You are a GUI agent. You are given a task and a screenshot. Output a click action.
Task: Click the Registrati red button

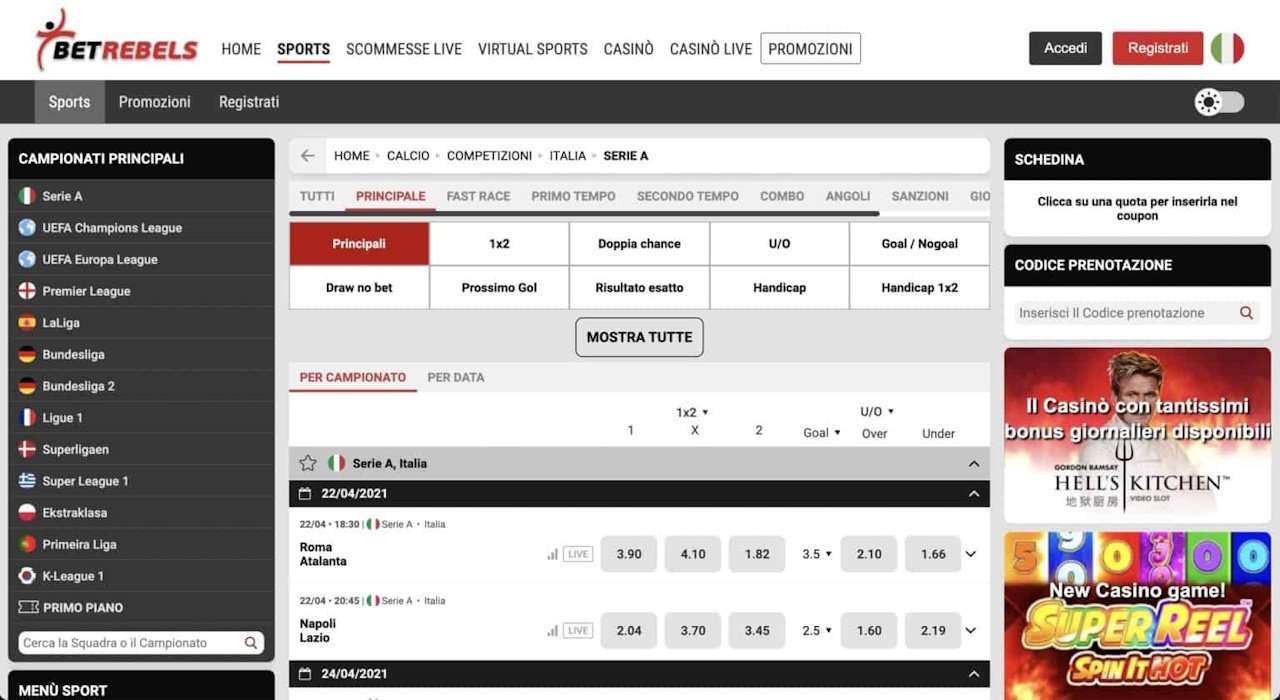[x=1158, y=48]
